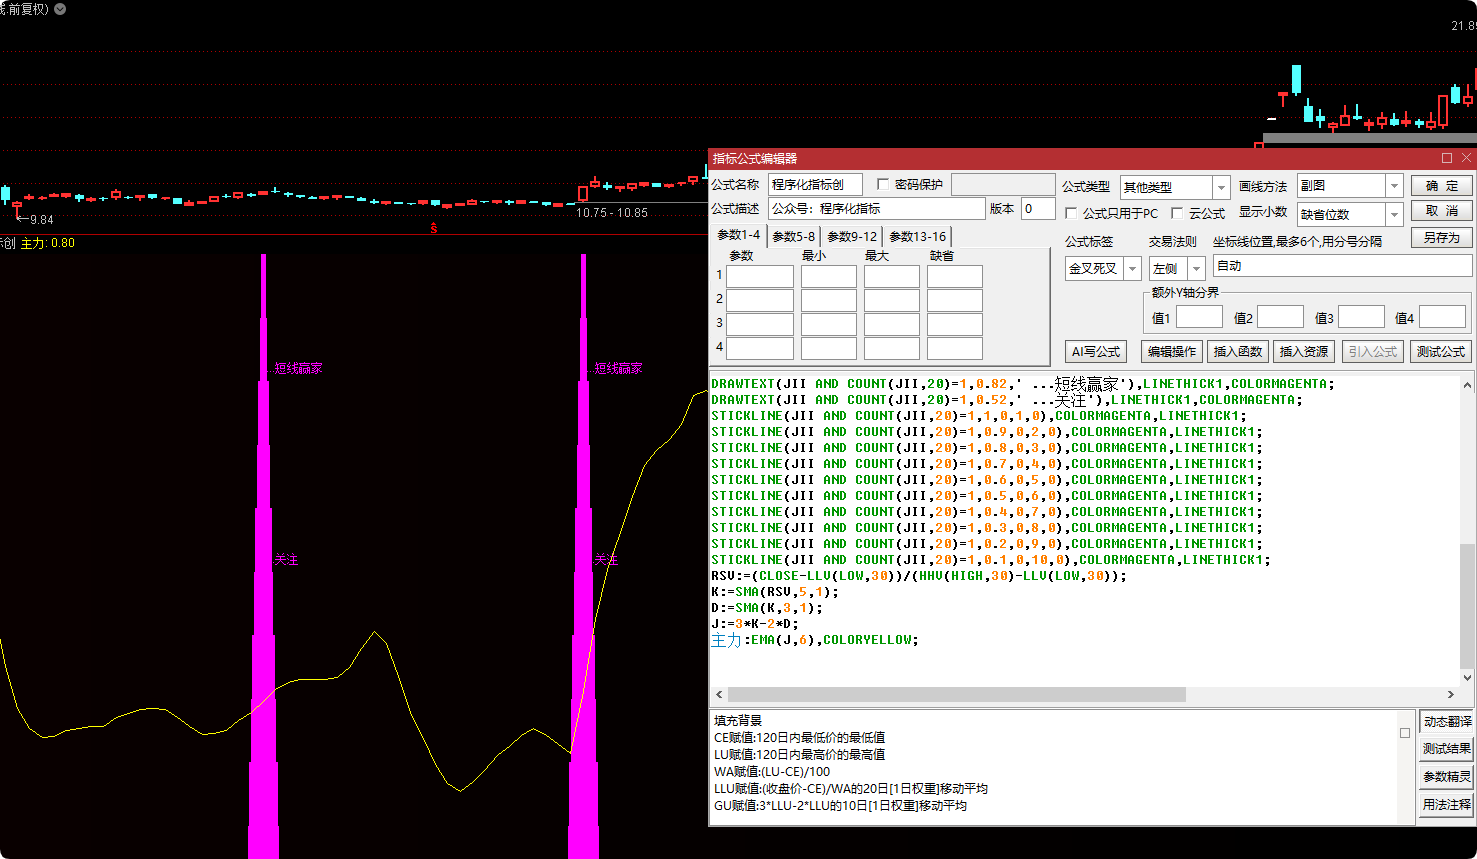Click the code editor's scroll-down arrow

click(1467, 677)
